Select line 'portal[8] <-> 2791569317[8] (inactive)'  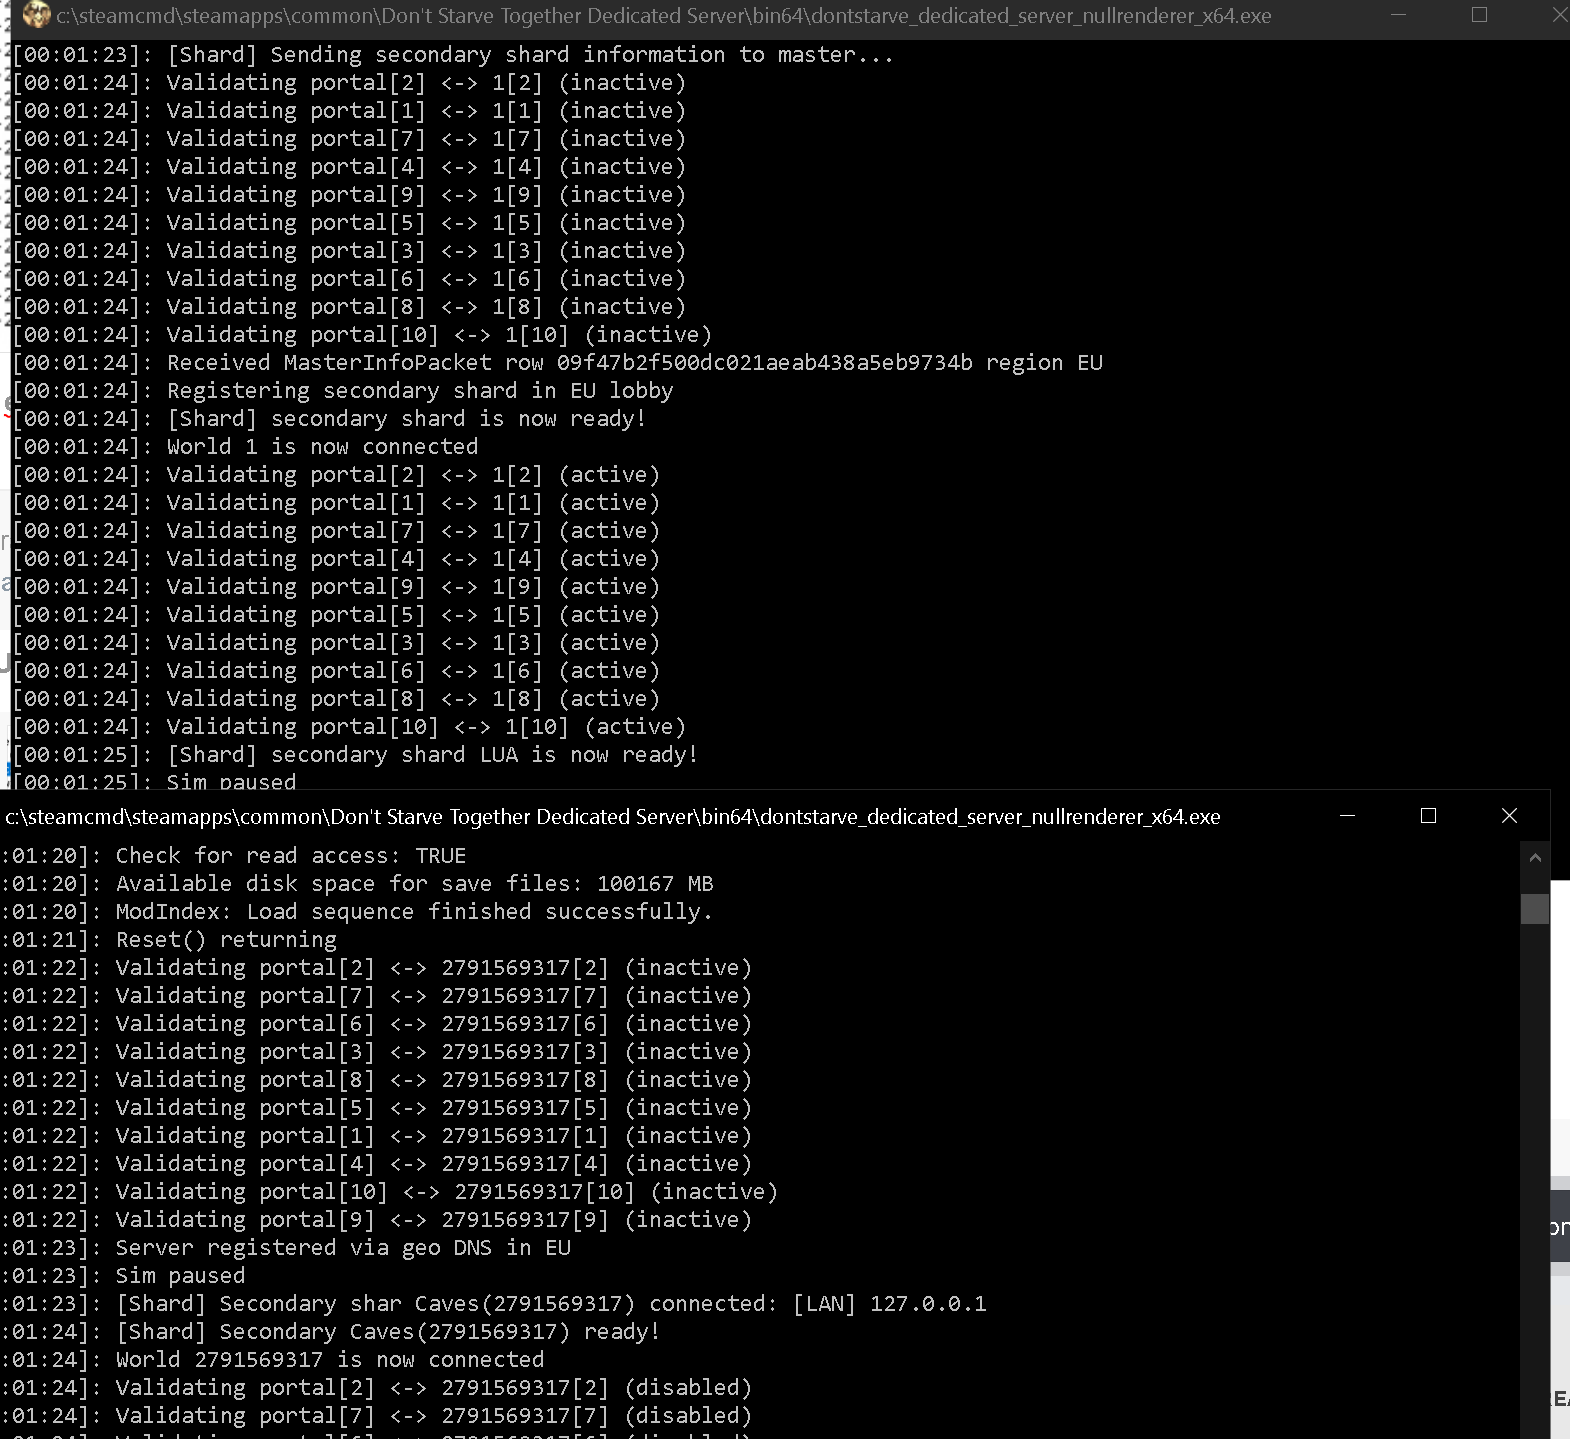[x=376, y=1080]
